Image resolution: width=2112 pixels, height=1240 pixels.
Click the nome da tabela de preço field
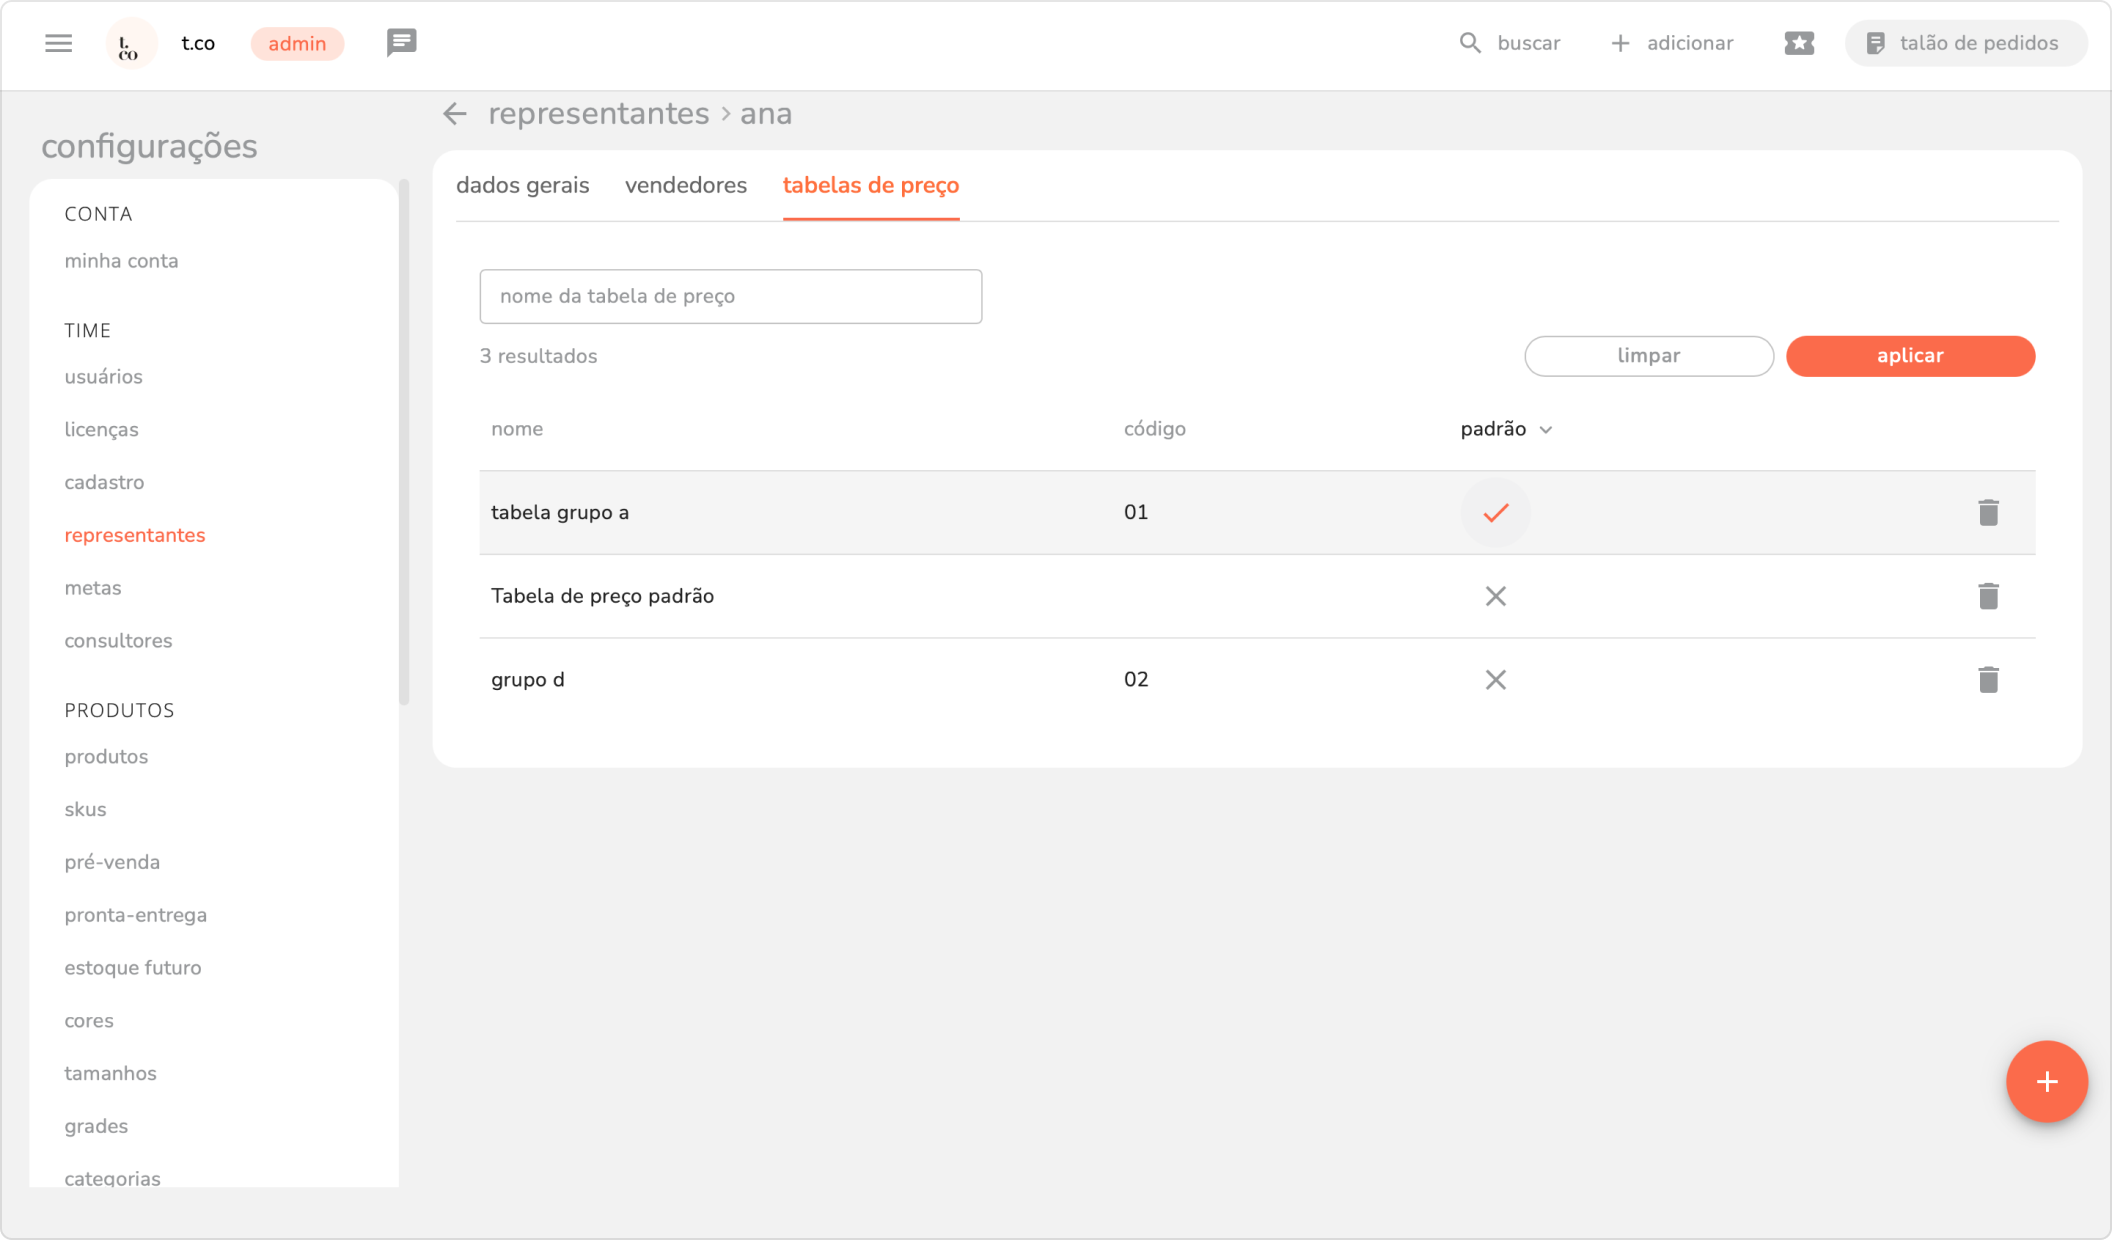pos(730,296)
